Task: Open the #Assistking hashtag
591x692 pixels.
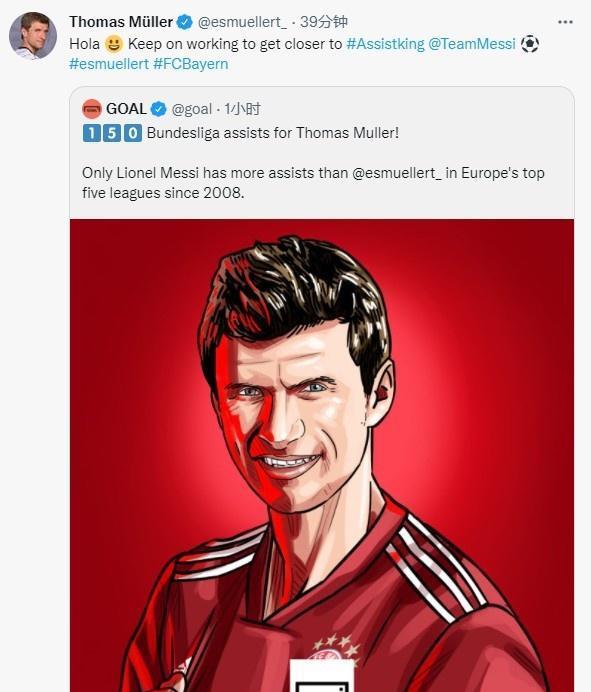Action: pos(385,44)
